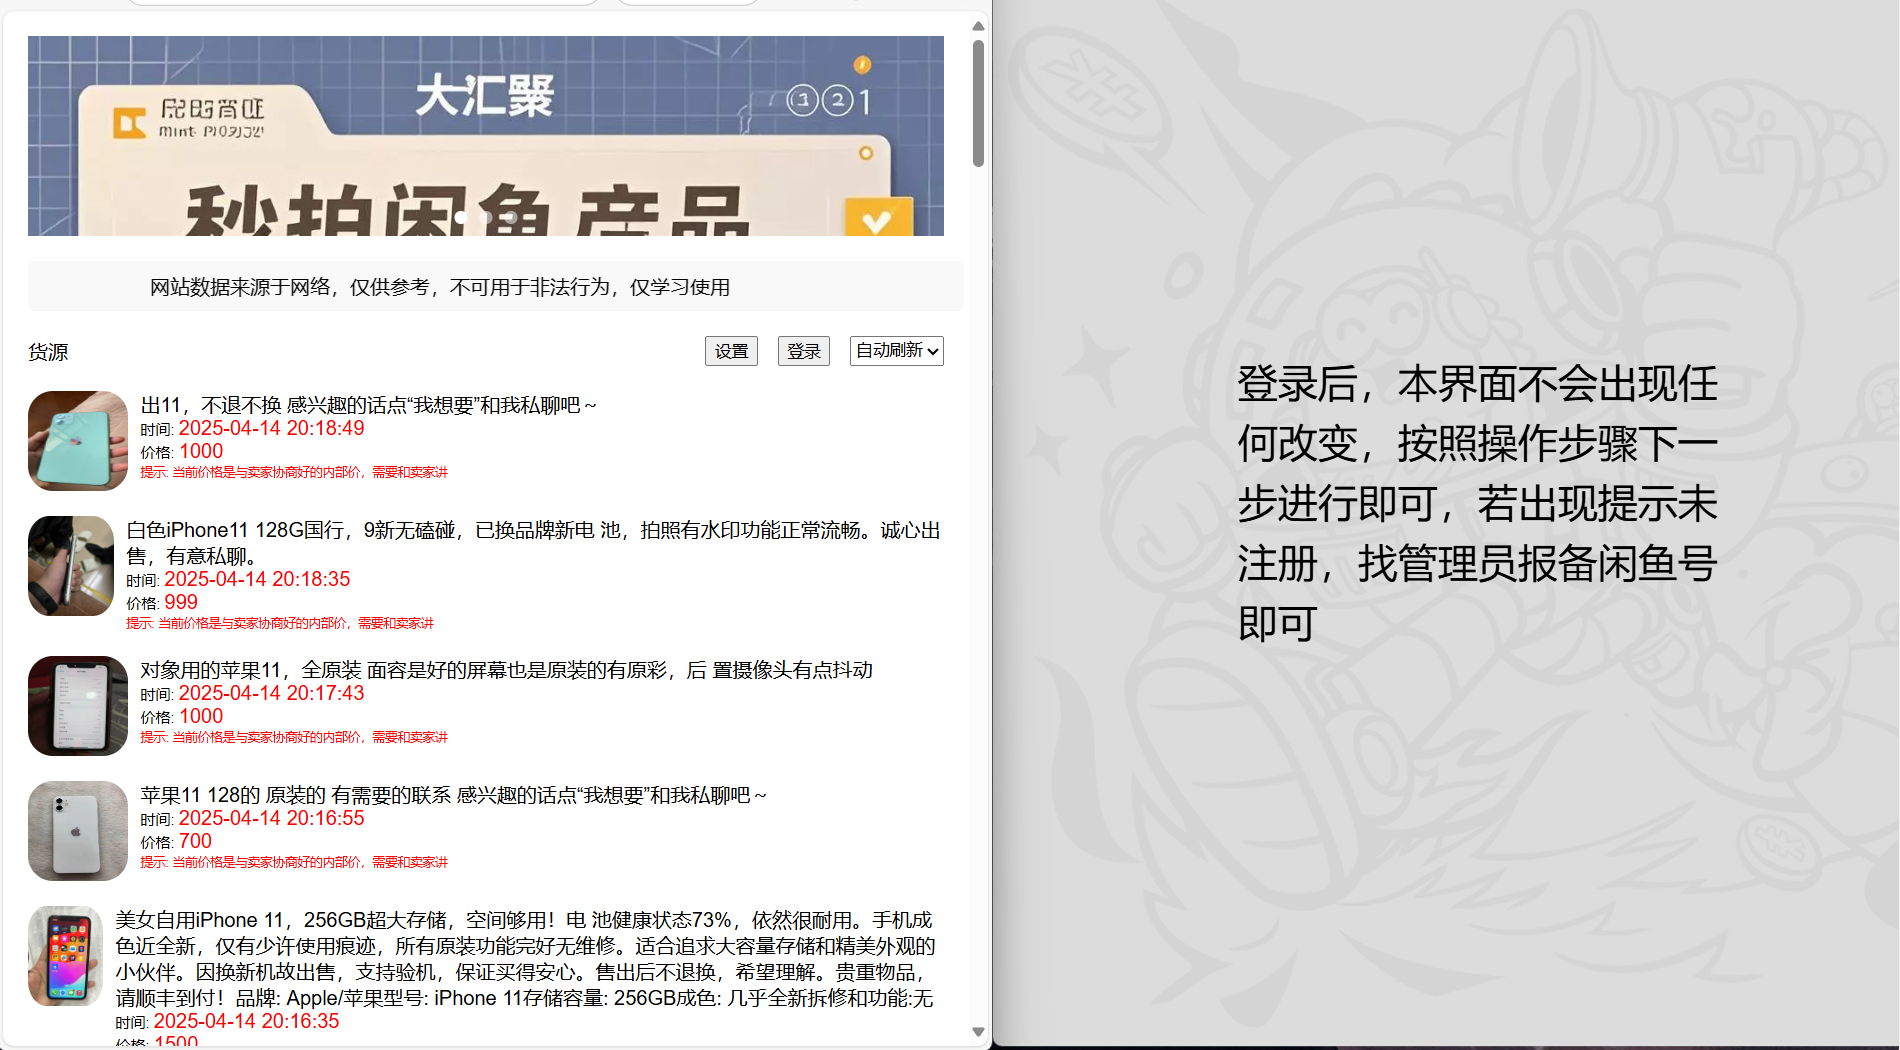Select listing title 出11，不退不换
This screenshot has height=1050, width=1900.
click(369, 405)
